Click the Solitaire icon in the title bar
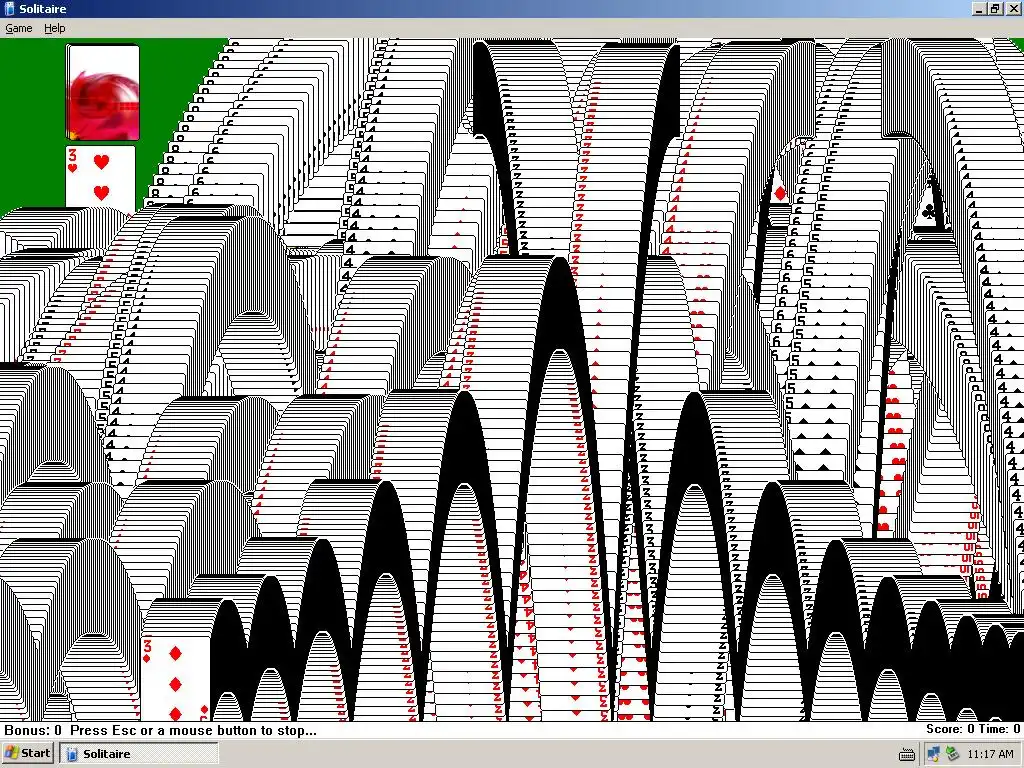Screen dimensions: 1024x768 [9, 8]
